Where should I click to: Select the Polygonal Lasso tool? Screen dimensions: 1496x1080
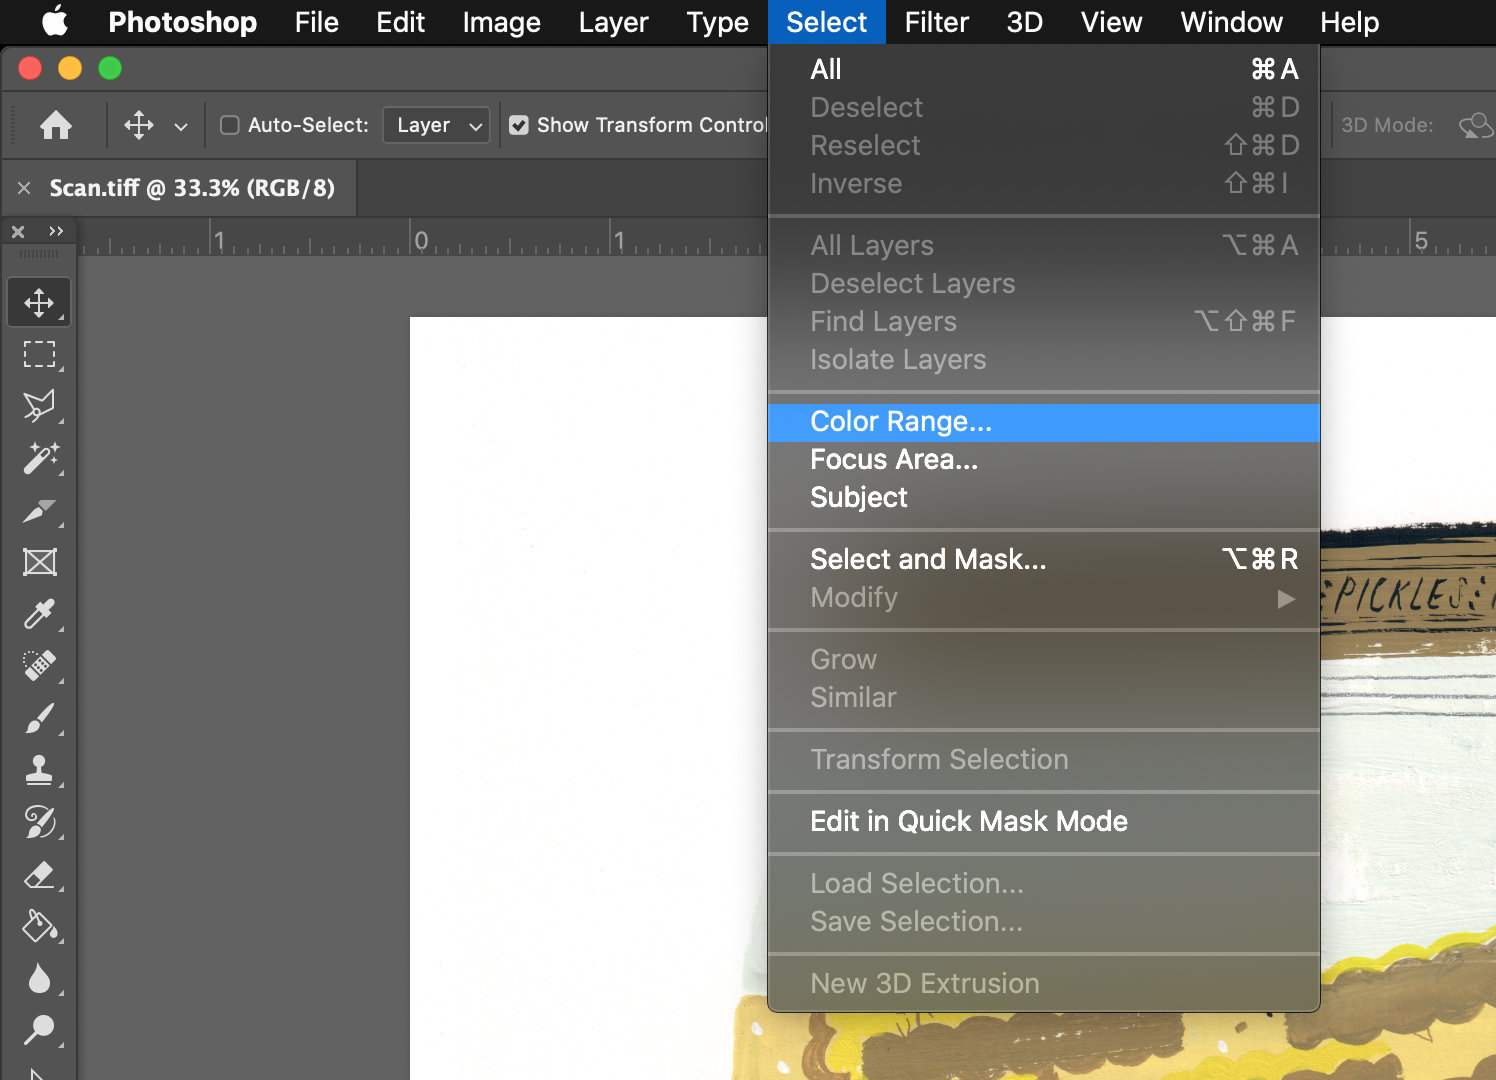pos(39,406)
